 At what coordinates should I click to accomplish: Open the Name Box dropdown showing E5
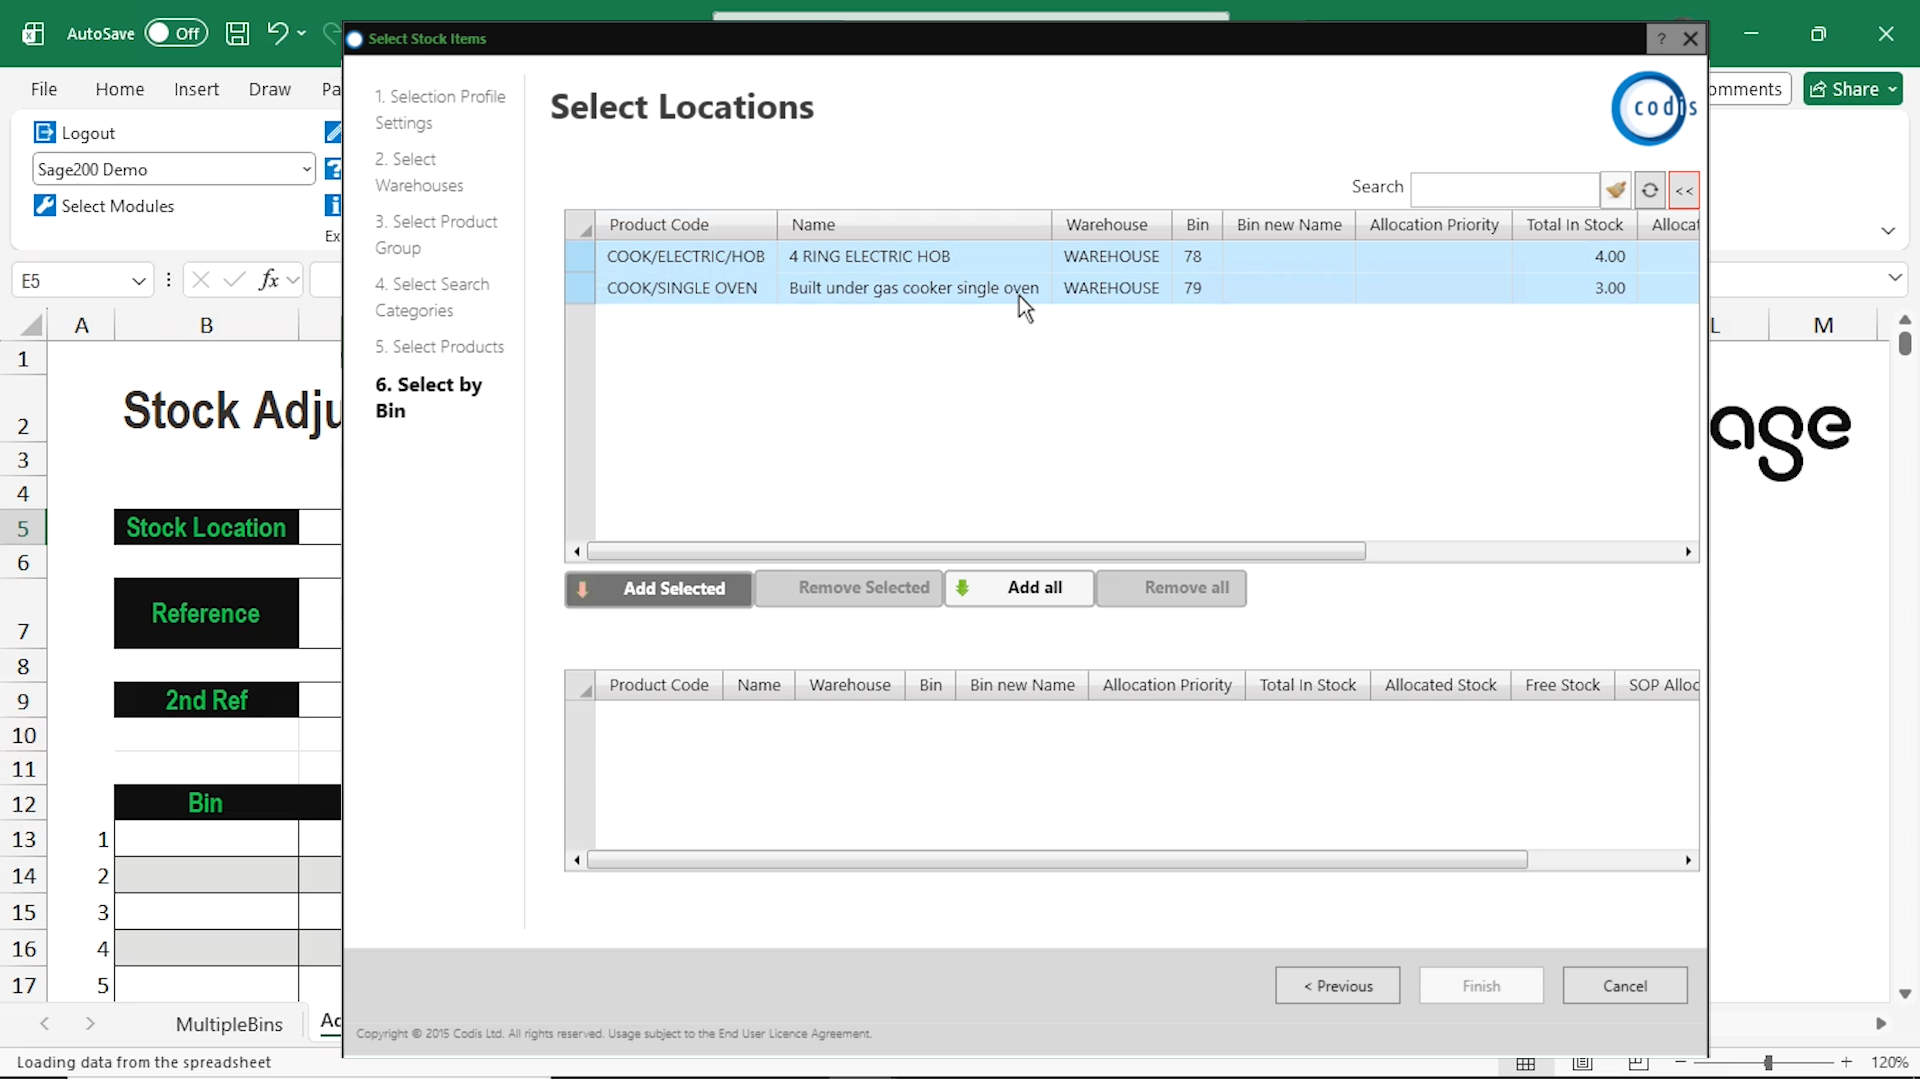[138, 280]
